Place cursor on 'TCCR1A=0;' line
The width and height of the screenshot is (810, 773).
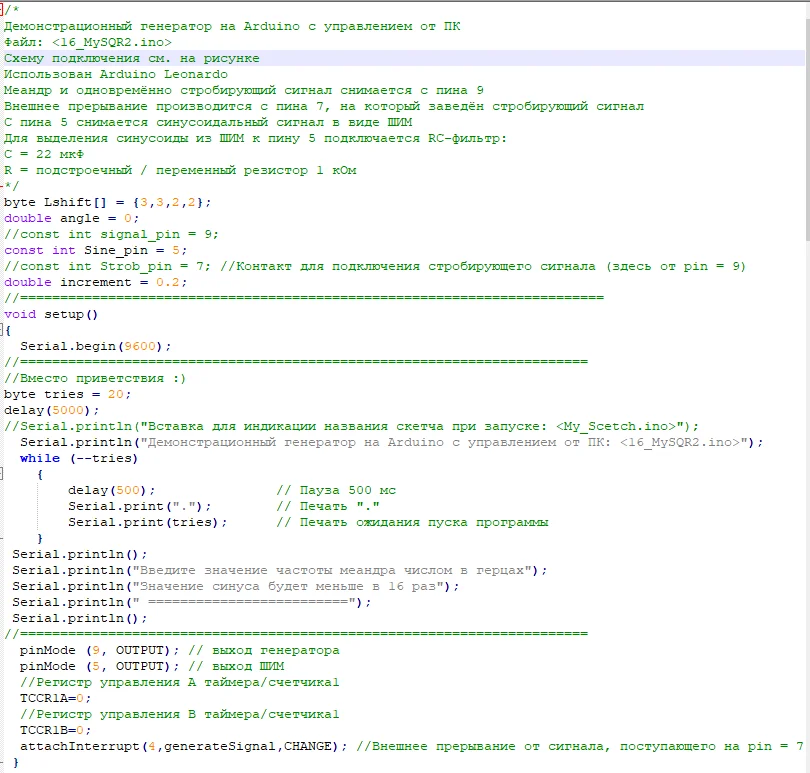[x=55, y=698]
